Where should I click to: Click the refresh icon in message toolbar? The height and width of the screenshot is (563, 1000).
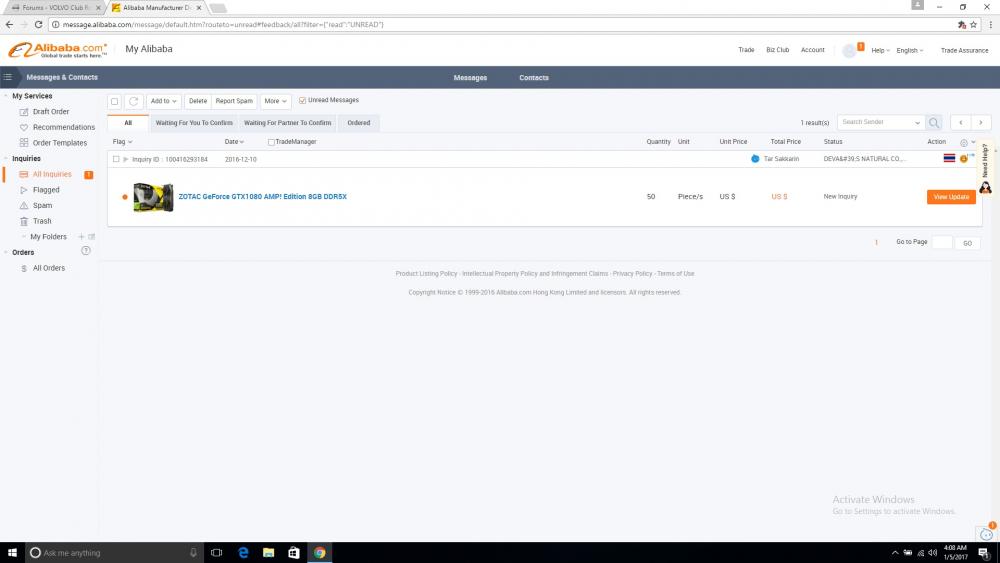[133, 101]
